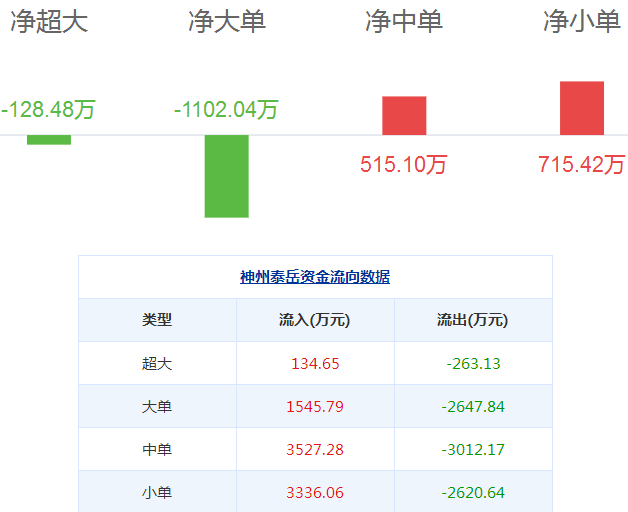
Task: Click inflow value 134.65
Action: pos(315,364)
